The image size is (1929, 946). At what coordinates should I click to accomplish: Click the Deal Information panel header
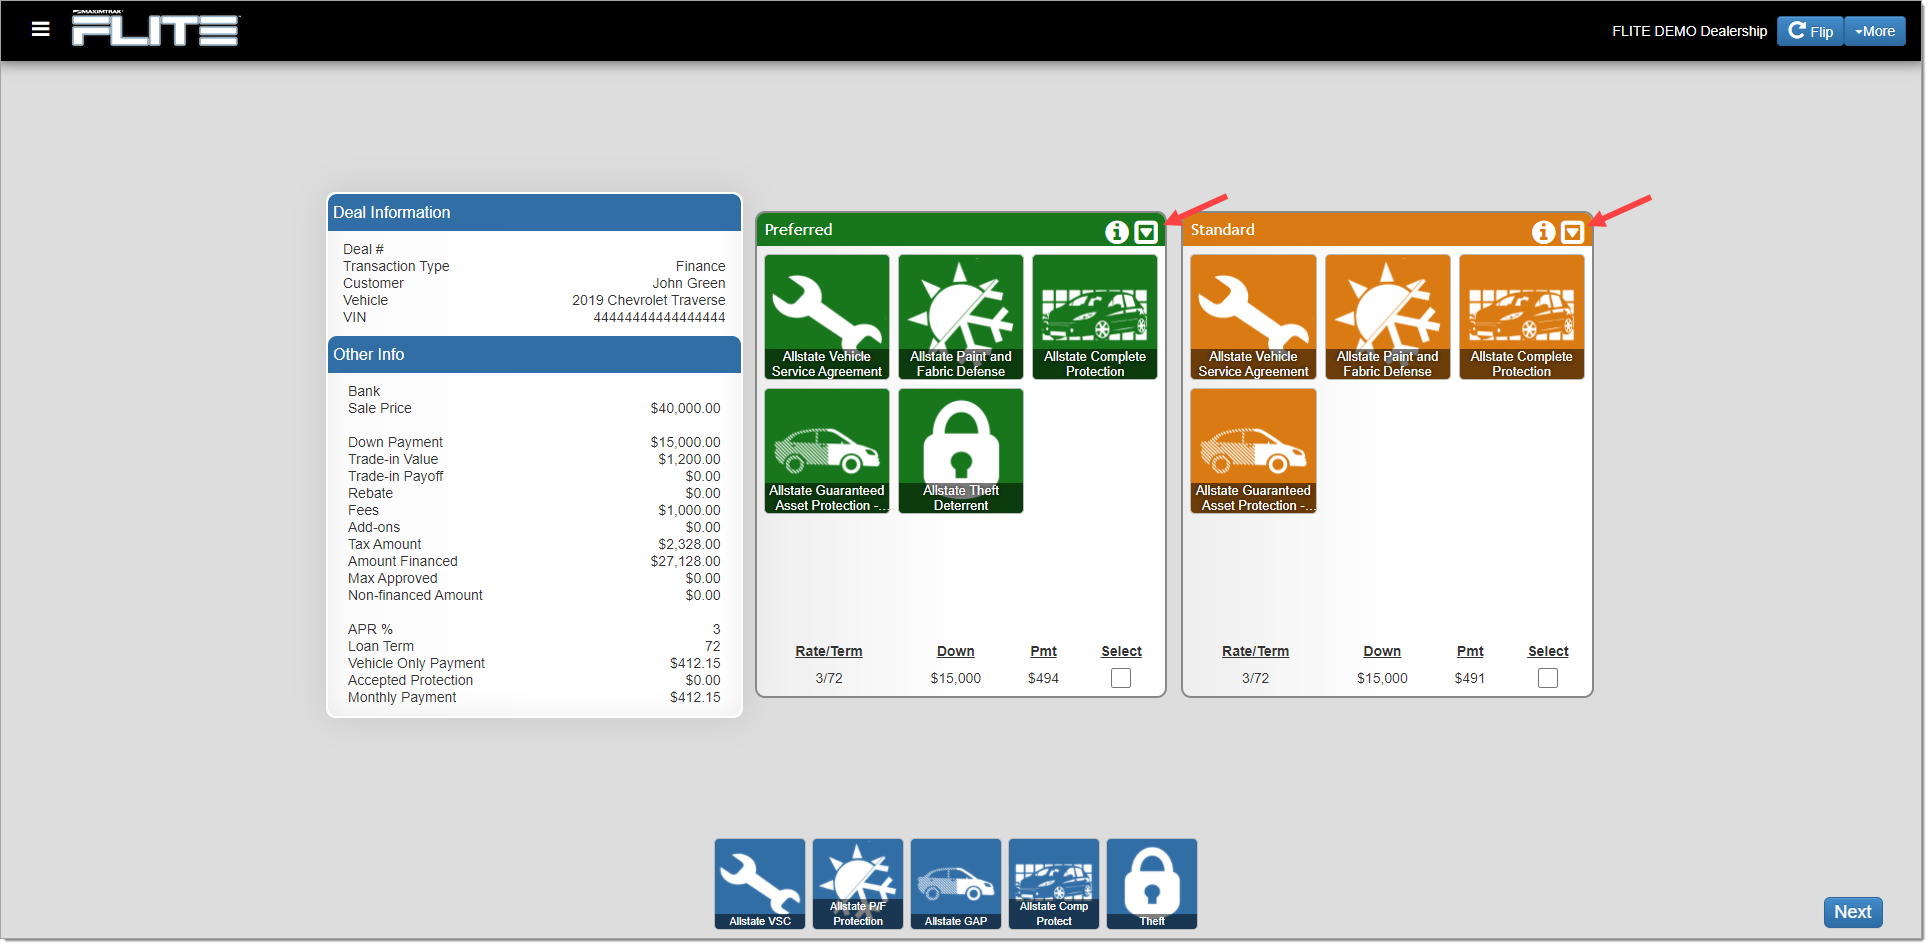pyautogui.click(x=534, y=213)
